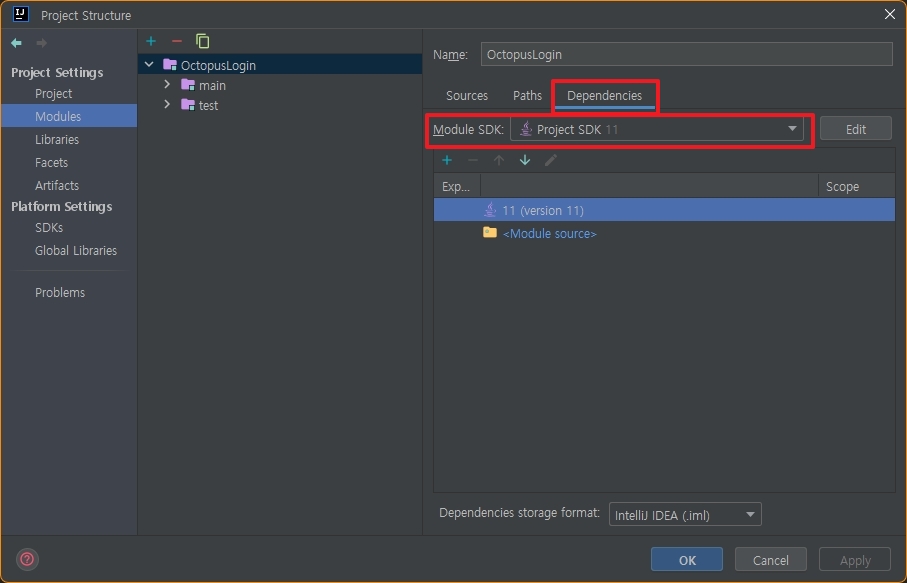Click the IntelliJ logo in title bar

21,14
